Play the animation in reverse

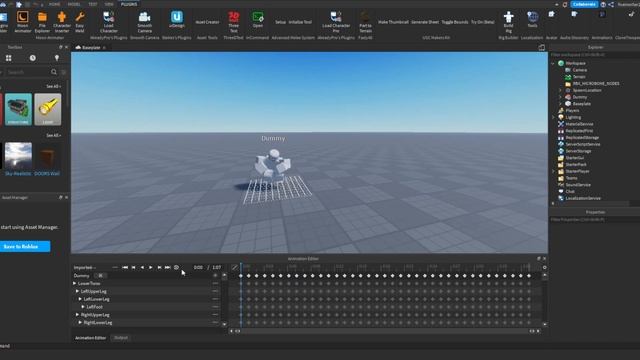tap(142, 267)
